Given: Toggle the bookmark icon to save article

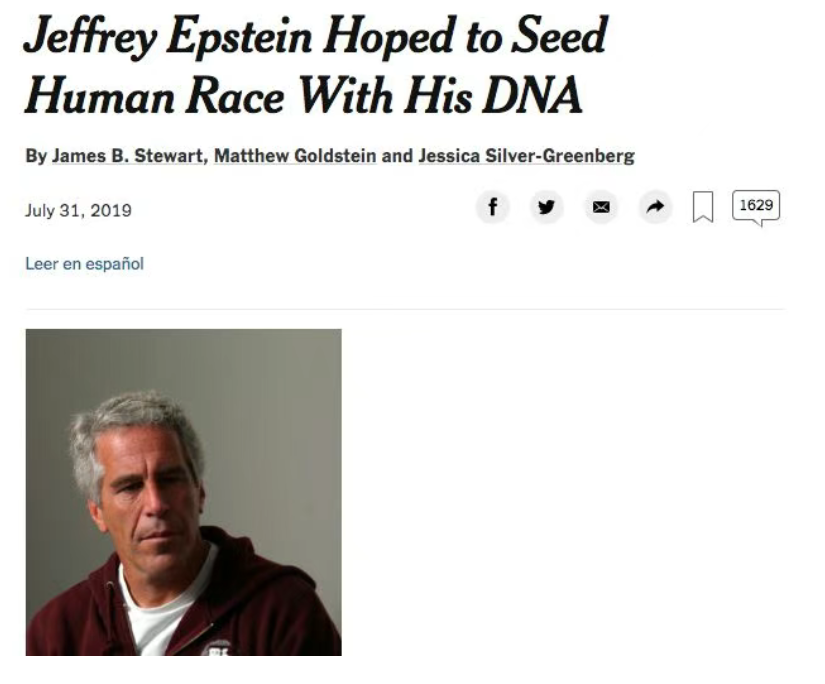Looking at the screenshot, I should click(x=704, y=208).
